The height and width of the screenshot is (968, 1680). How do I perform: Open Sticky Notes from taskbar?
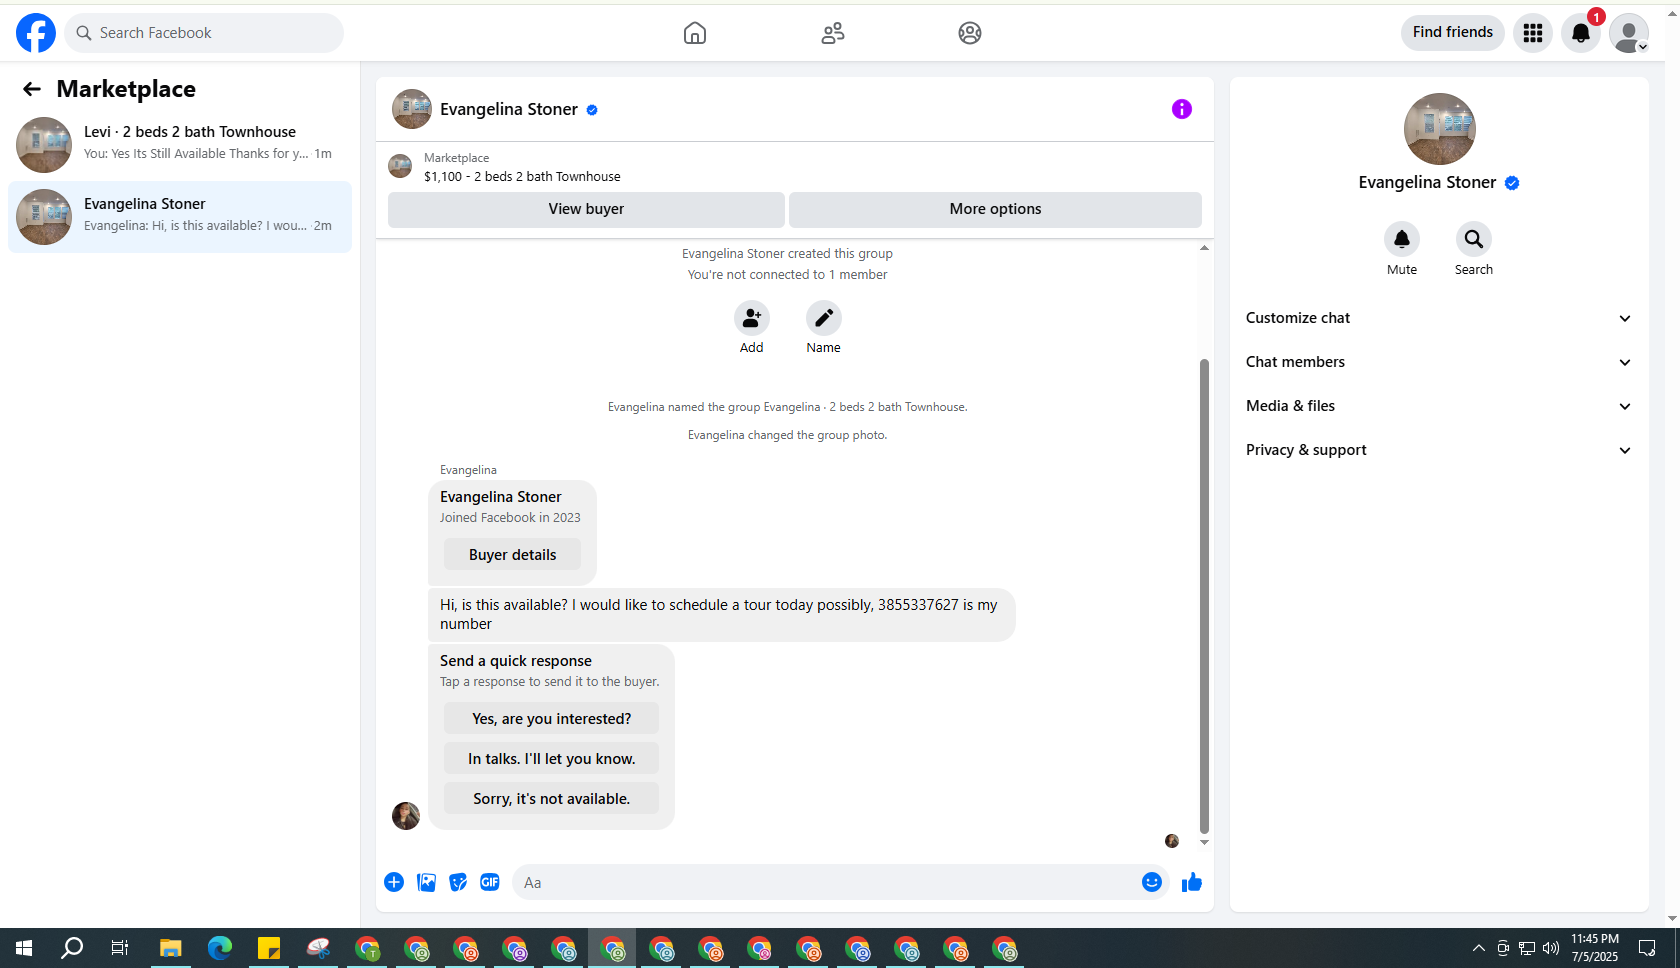coord(269,948)
